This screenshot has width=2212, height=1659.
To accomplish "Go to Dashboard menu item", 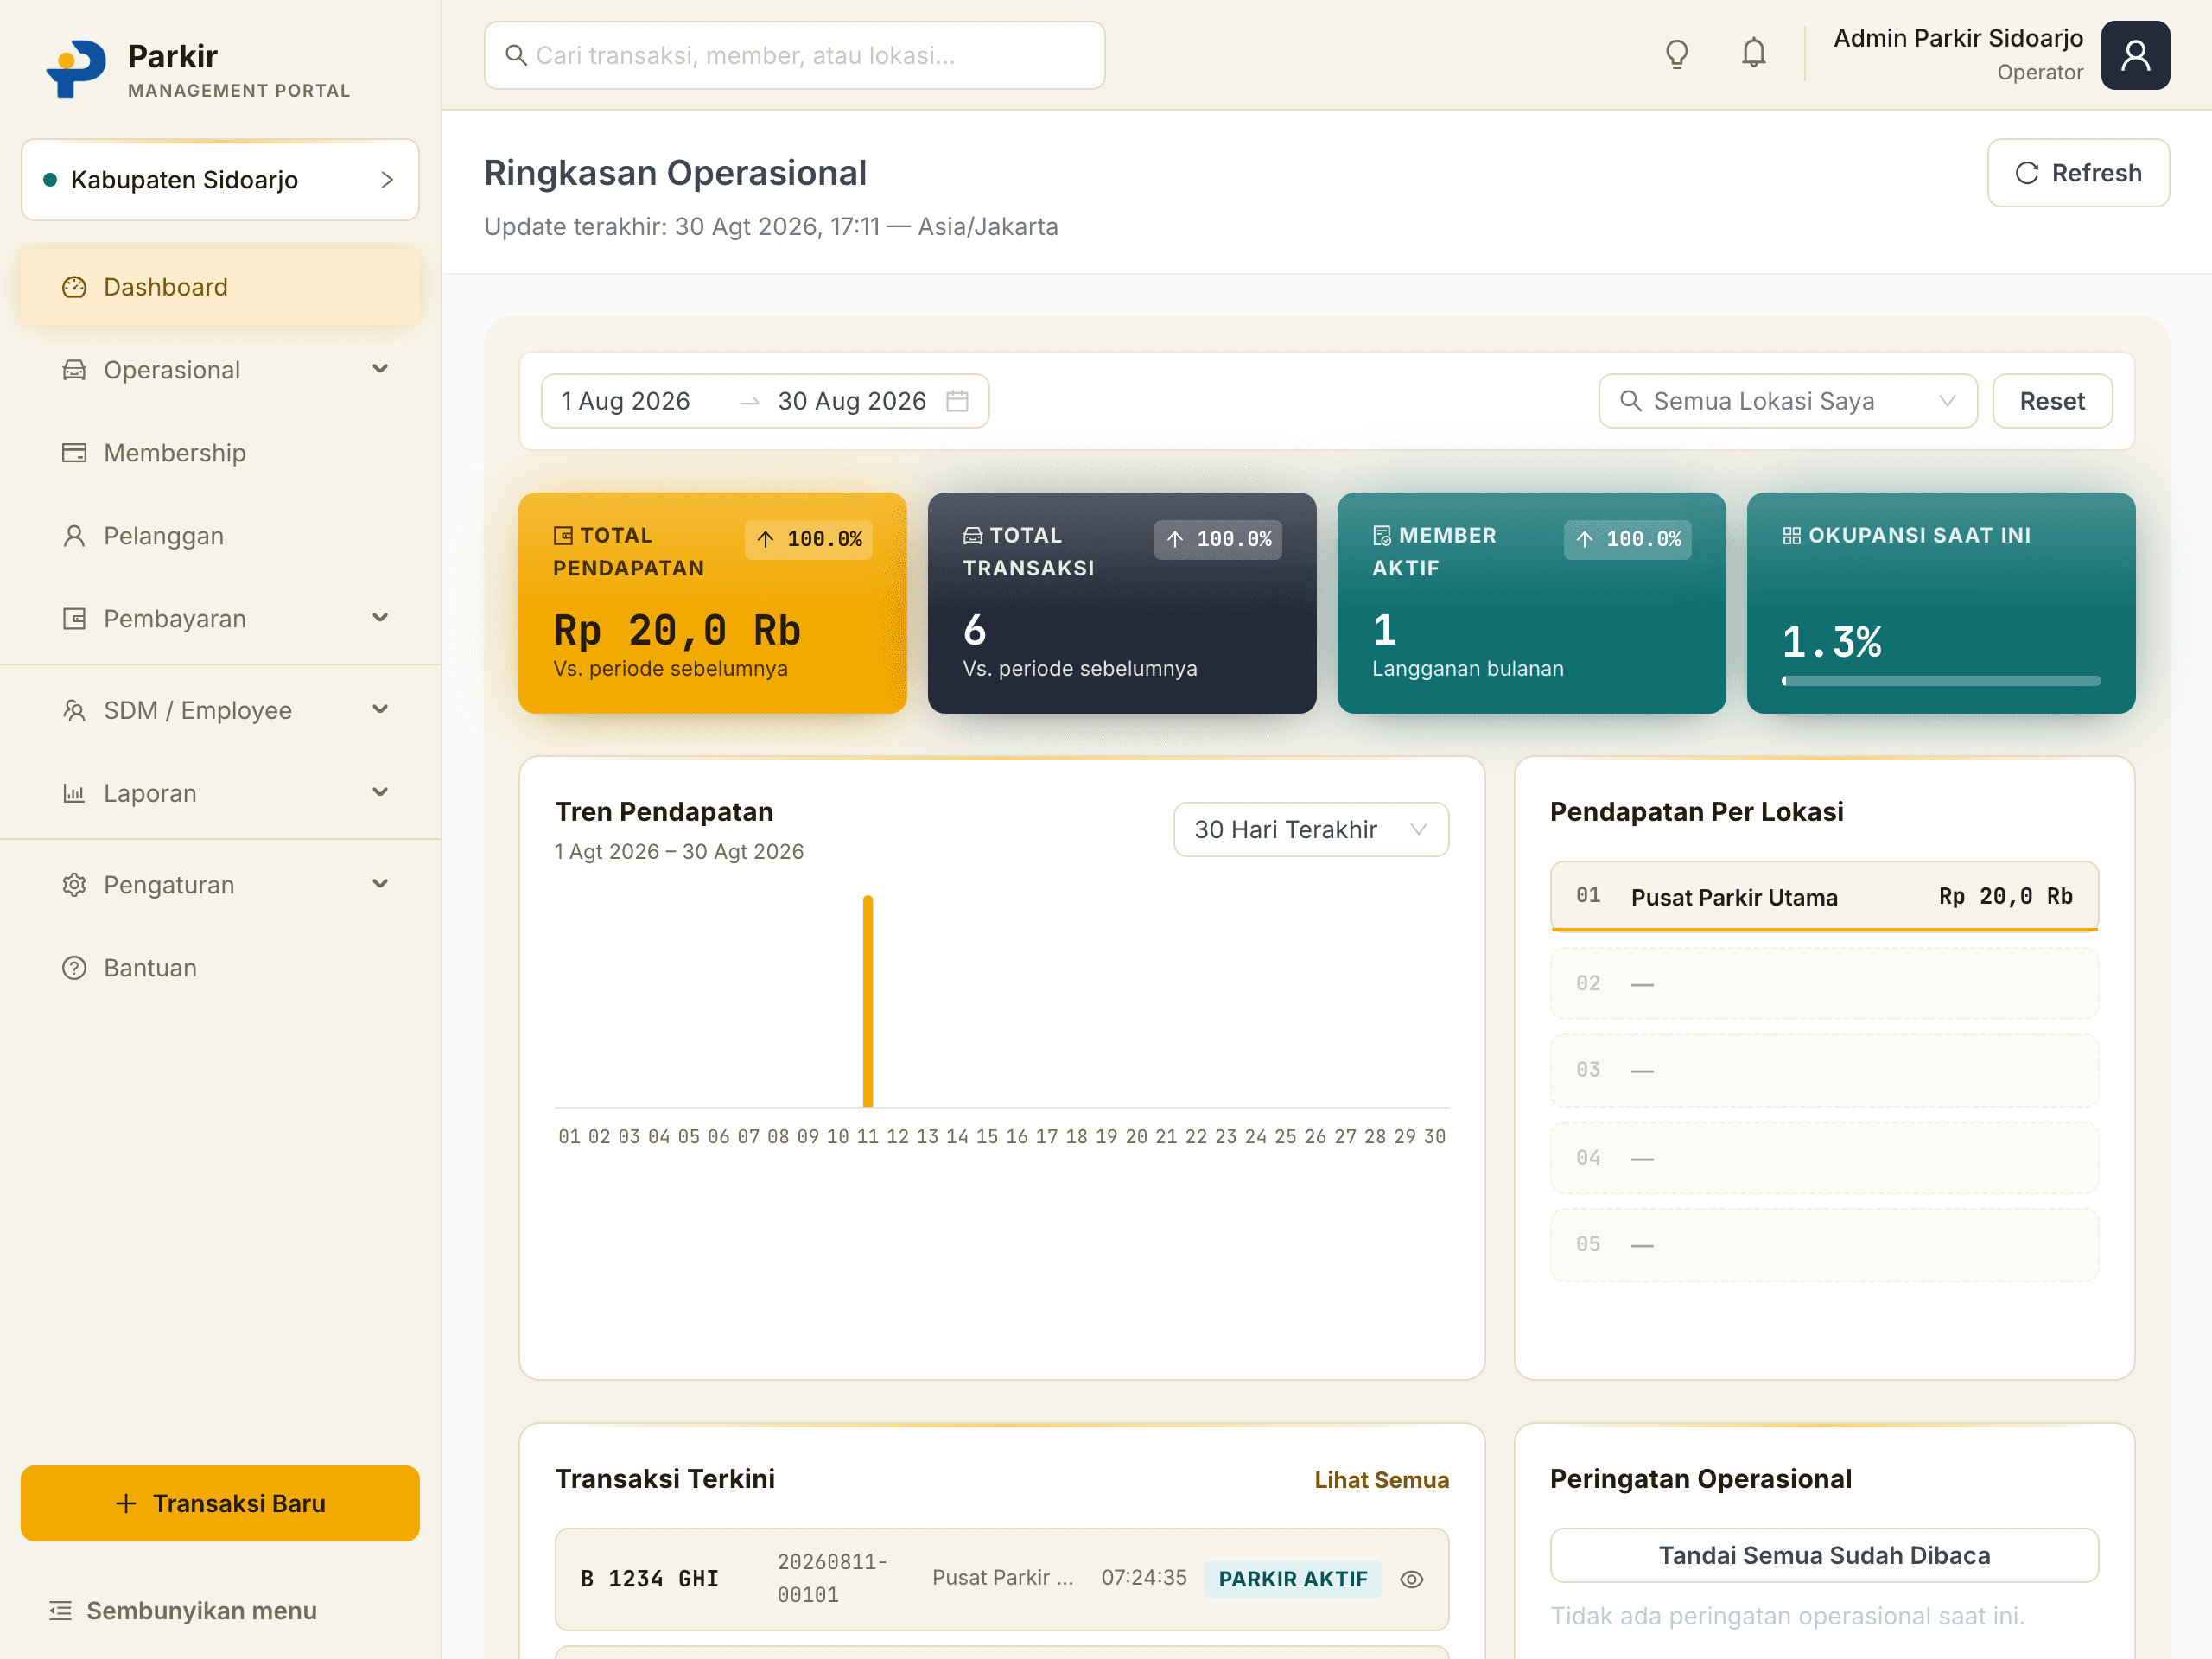I will (x=220, y=287).
